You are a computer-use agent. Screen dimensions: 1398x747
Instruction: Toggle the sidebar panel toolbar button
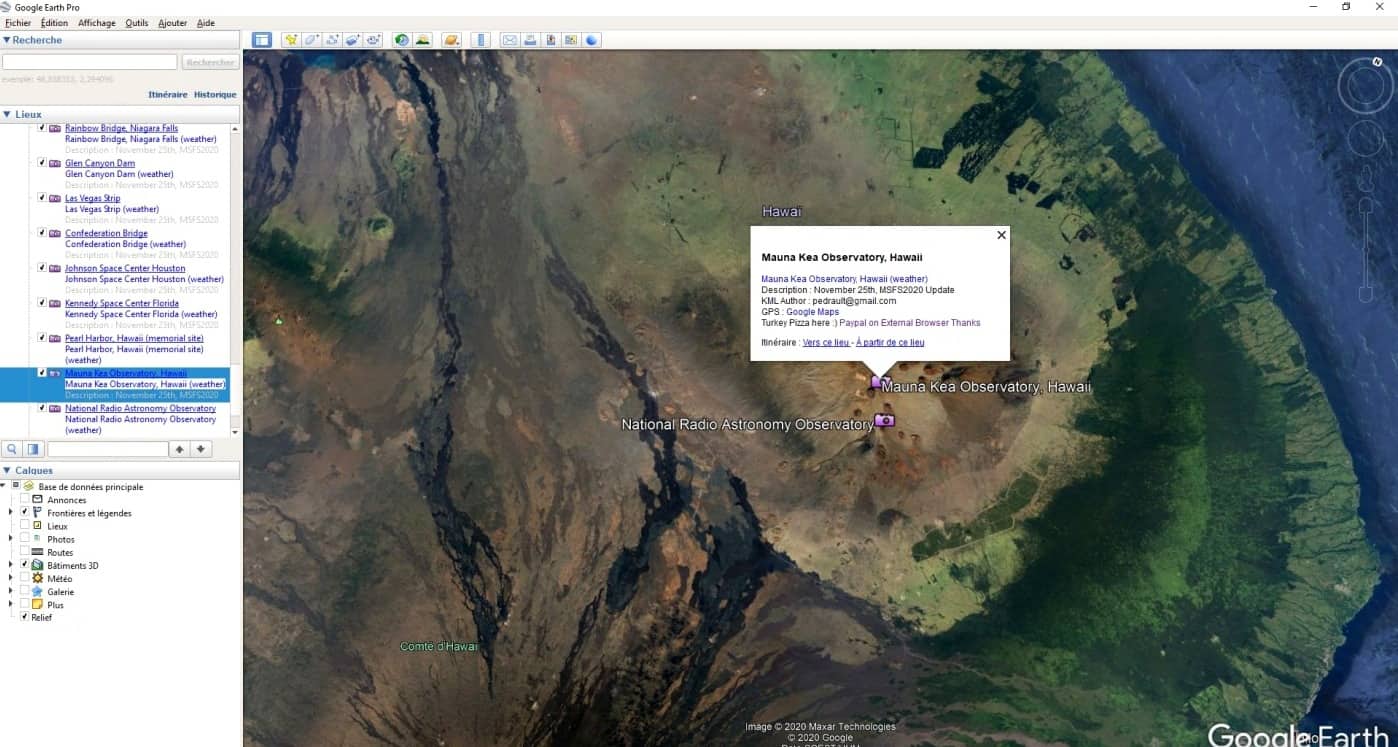tap(261, 40)
